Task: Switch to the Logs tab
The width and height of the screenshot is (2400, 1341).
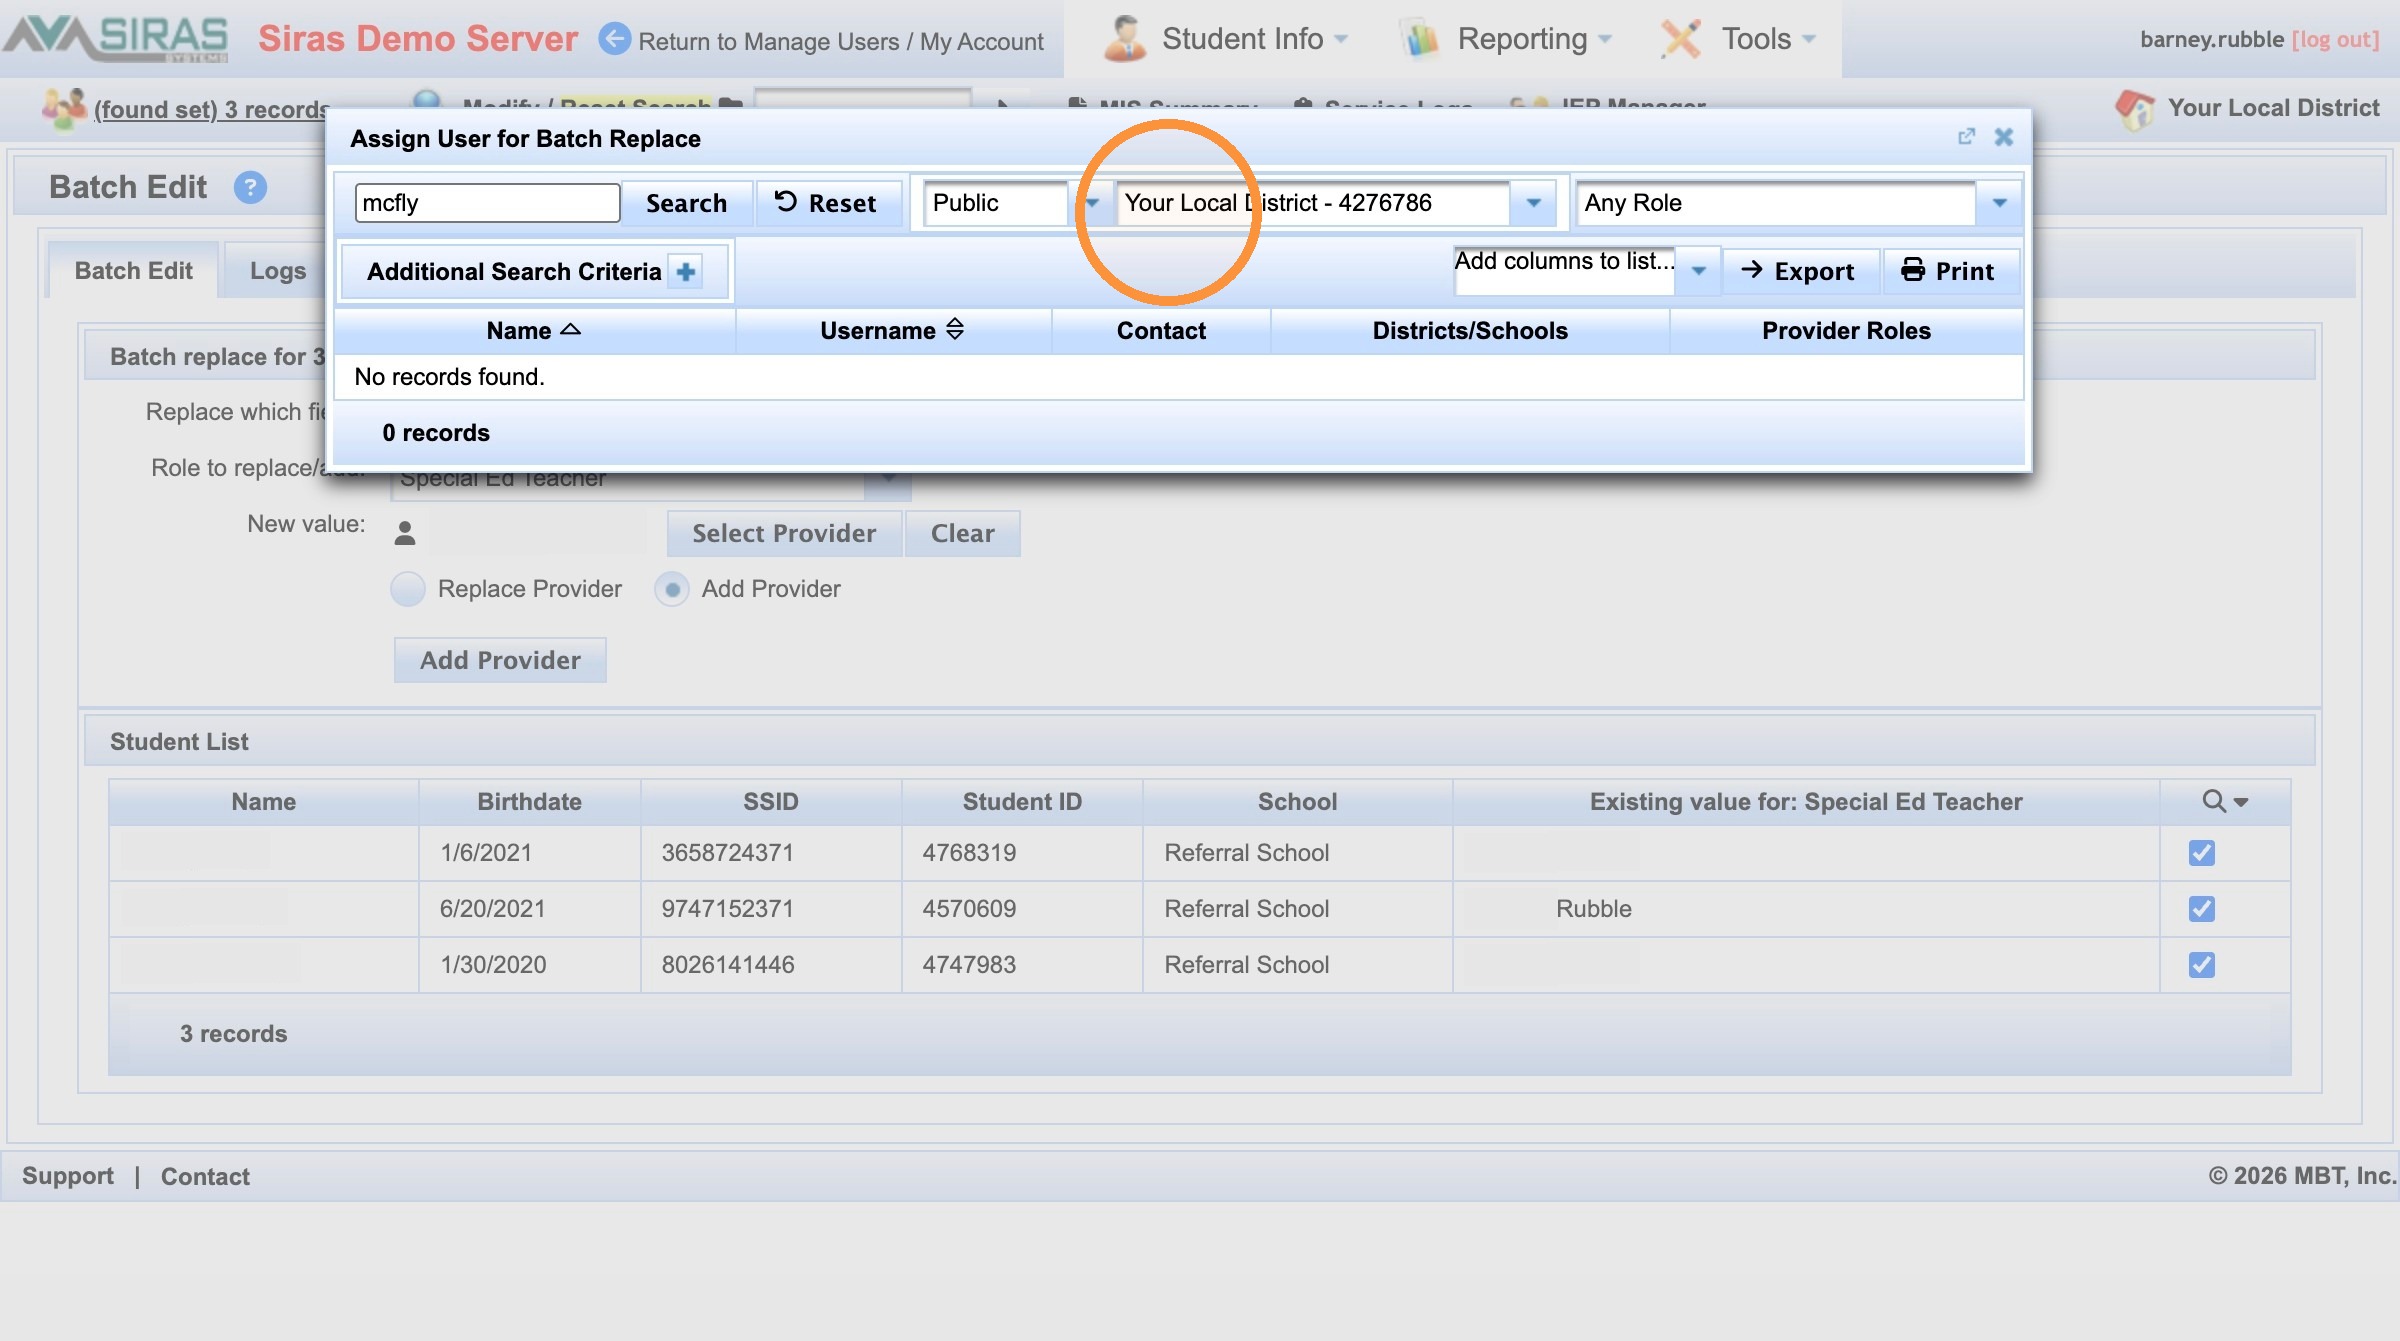Action: tap(278, 271)
